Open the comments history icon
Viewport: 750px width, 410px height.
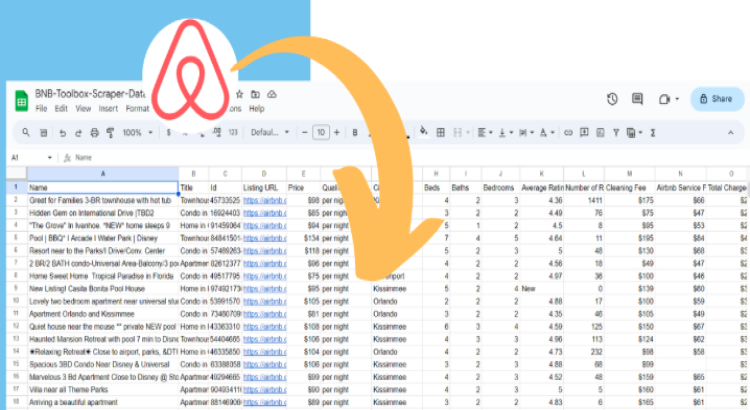click(x=637, y=99)
